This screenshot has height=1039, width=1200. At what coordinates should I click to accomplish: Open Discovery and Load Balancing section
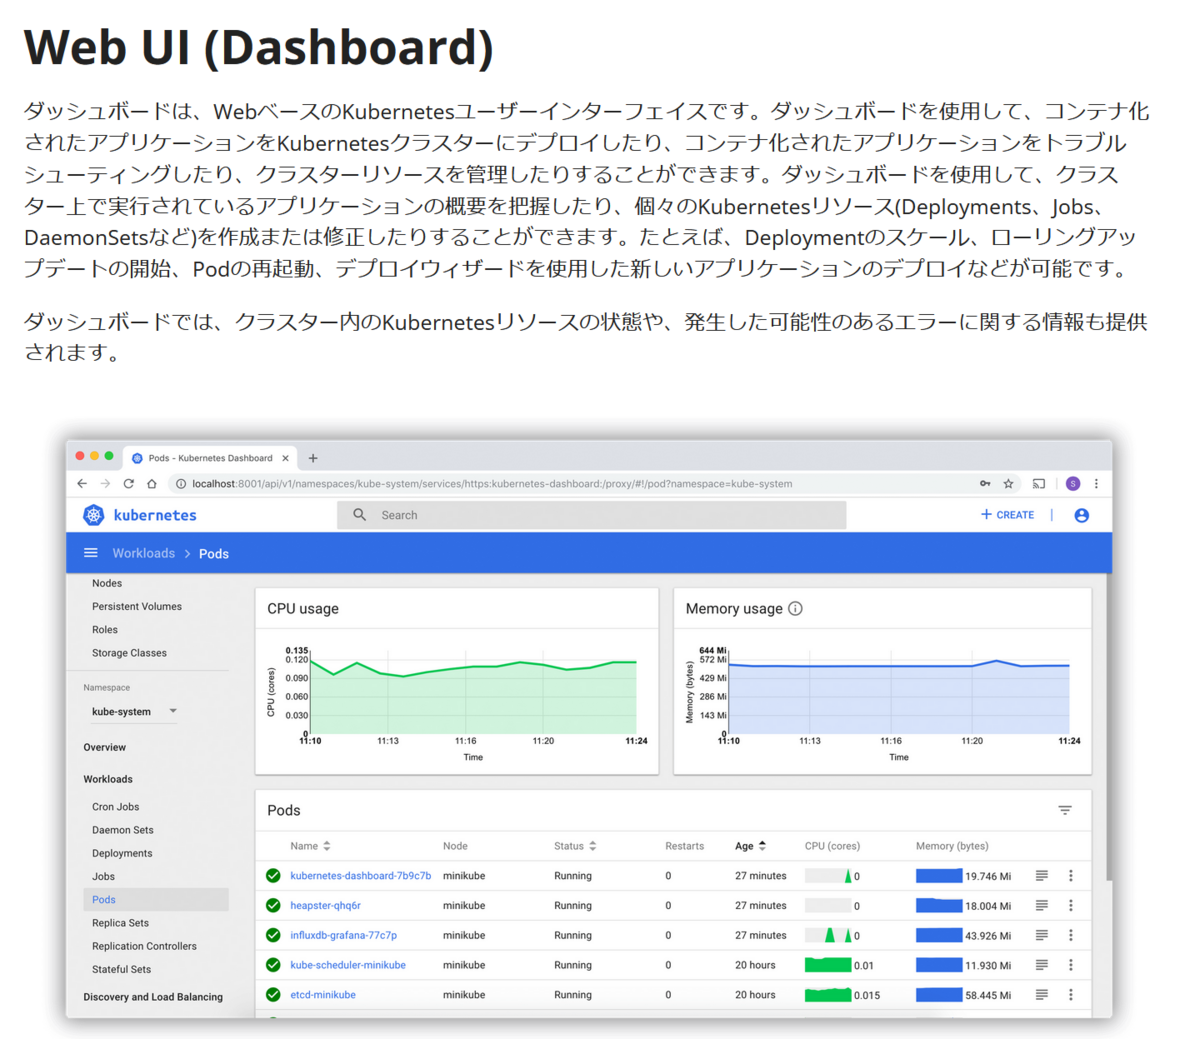(x=153, y=997)
